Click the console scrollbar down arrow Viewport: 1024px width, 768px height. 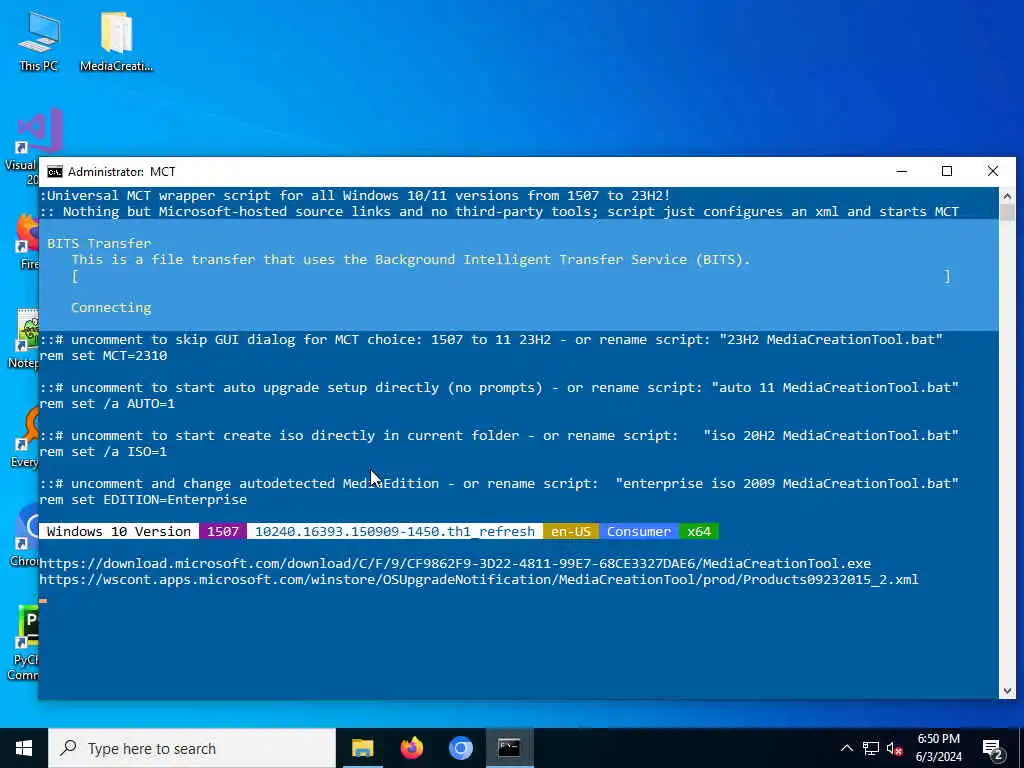click(x=1007, y=690)
